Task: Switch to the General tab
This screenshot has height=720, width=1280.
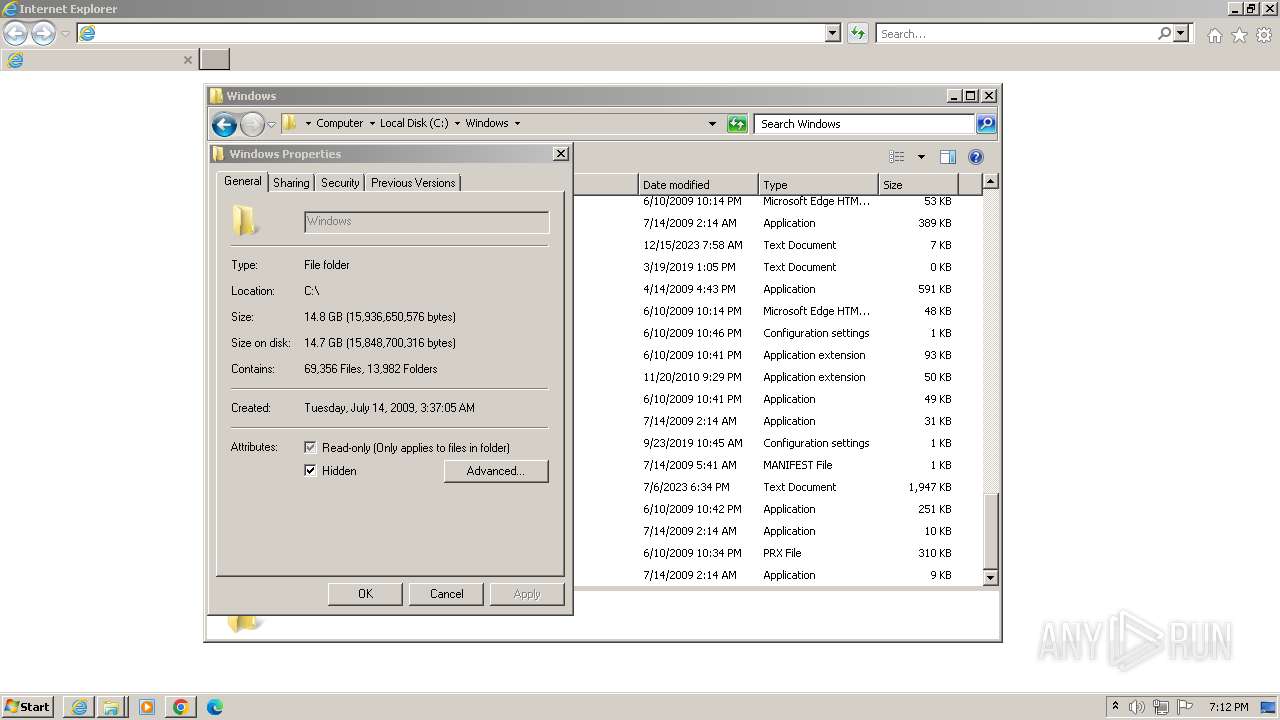Action: 242,181
